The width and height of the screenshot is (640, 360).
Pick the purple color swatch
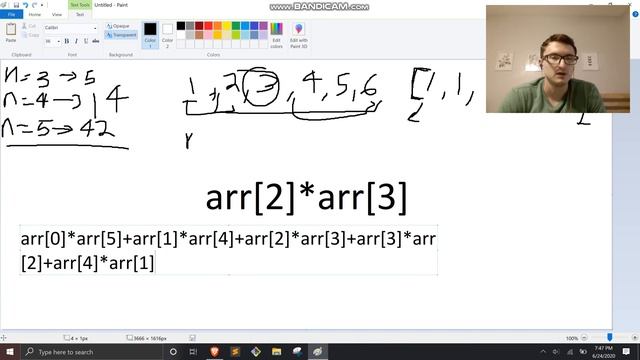tap(263, 26)
